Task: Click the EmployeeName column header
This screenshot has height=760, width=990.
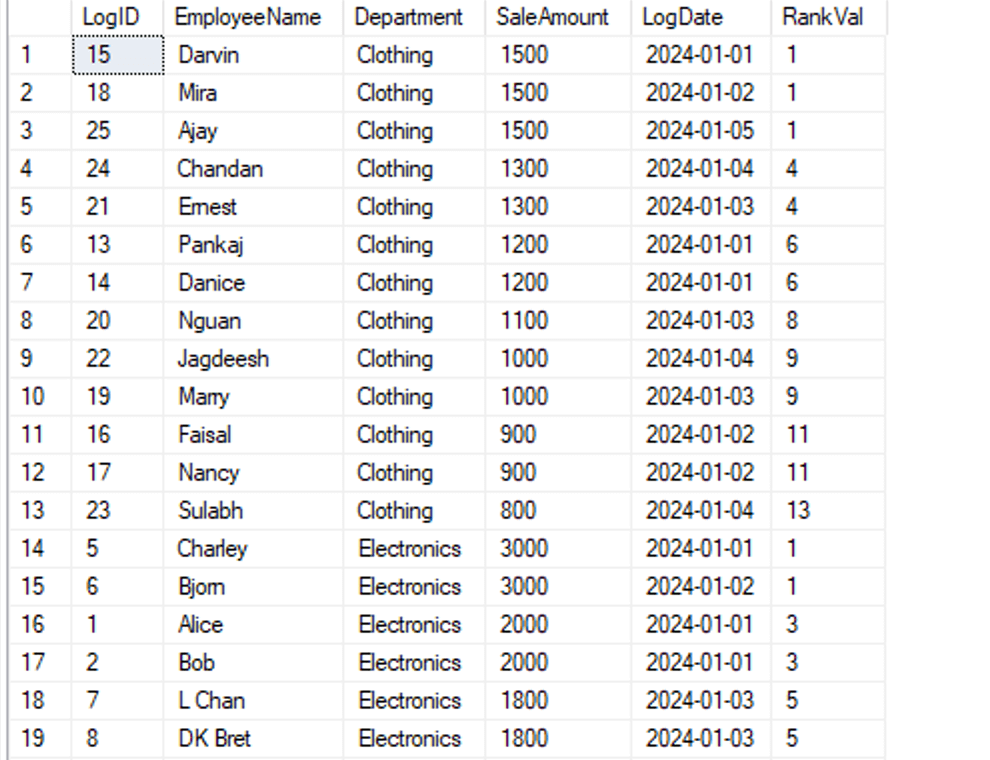Action: [x=247, y=17]
